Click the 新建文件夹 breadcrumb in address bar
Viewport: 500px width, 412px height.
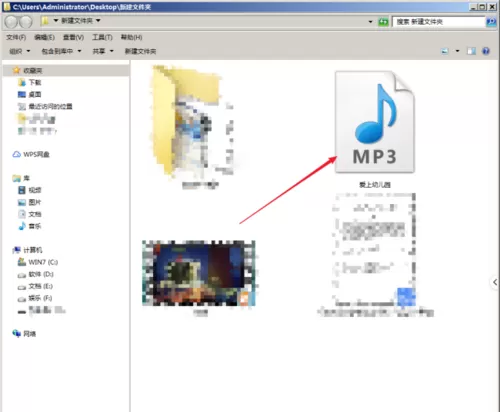pyautogui.click(x=77, y=21)
